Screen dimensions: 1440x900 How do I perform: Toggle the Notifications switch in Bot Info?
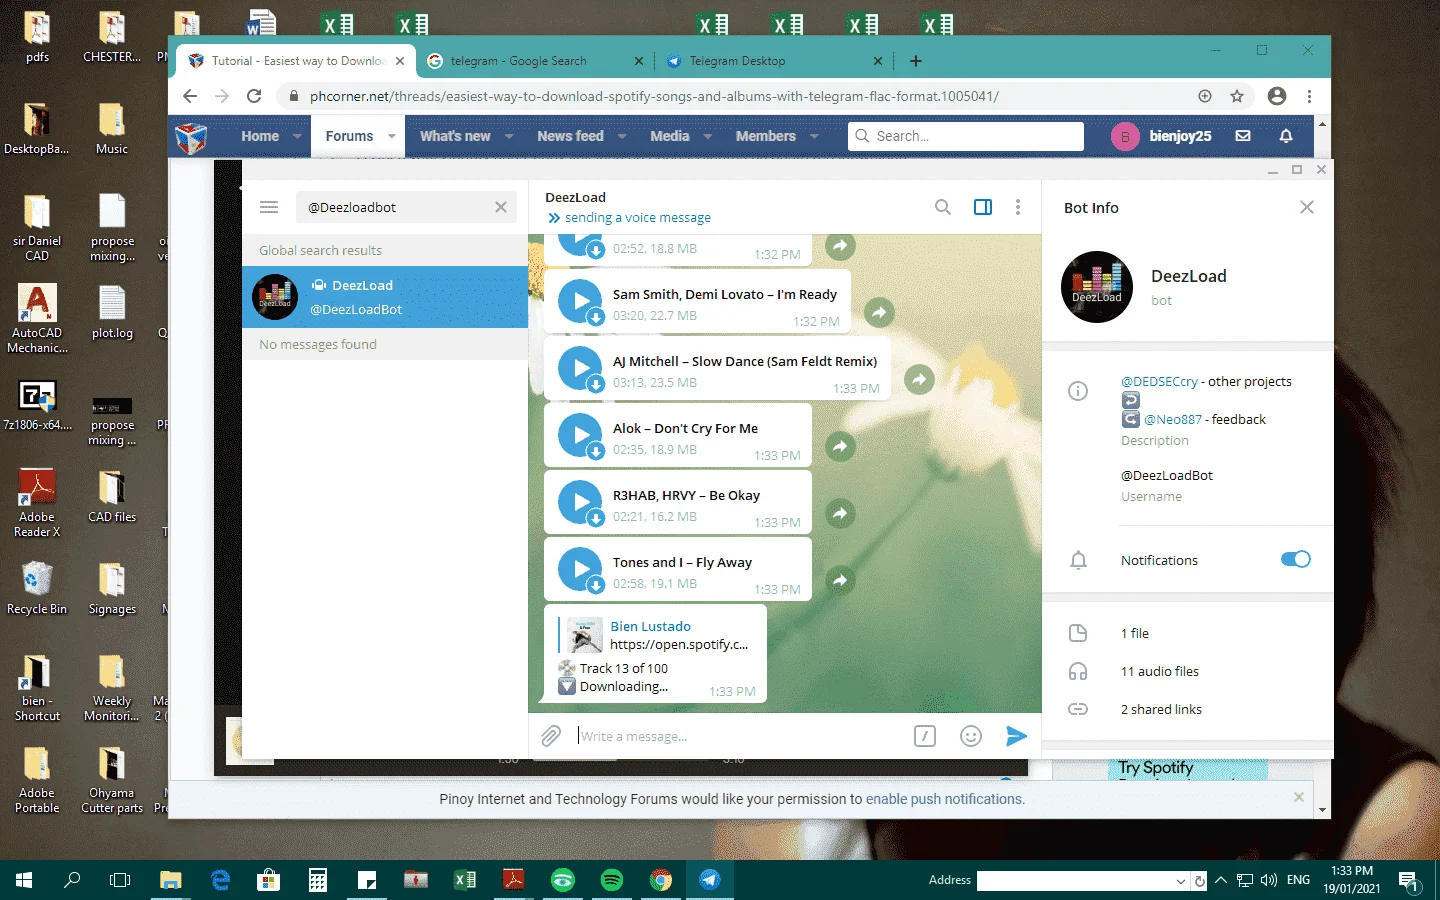1295,559
